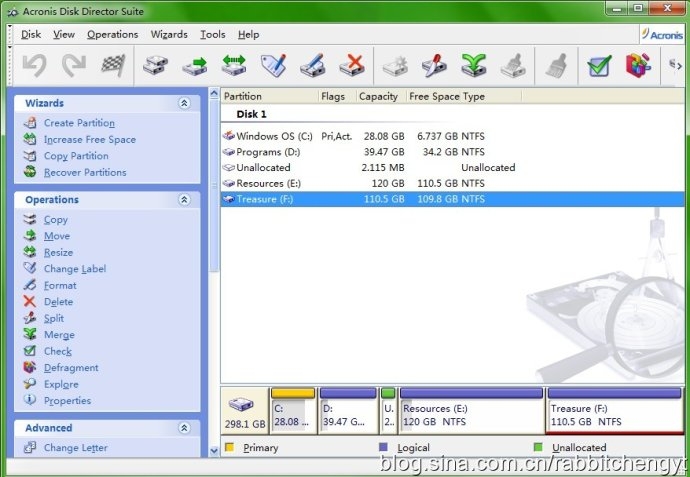Image resolution: width=690 pixels, height=477 pixels.
Task: Click the Create Partition wizard link
Action: tap(79, 123)
